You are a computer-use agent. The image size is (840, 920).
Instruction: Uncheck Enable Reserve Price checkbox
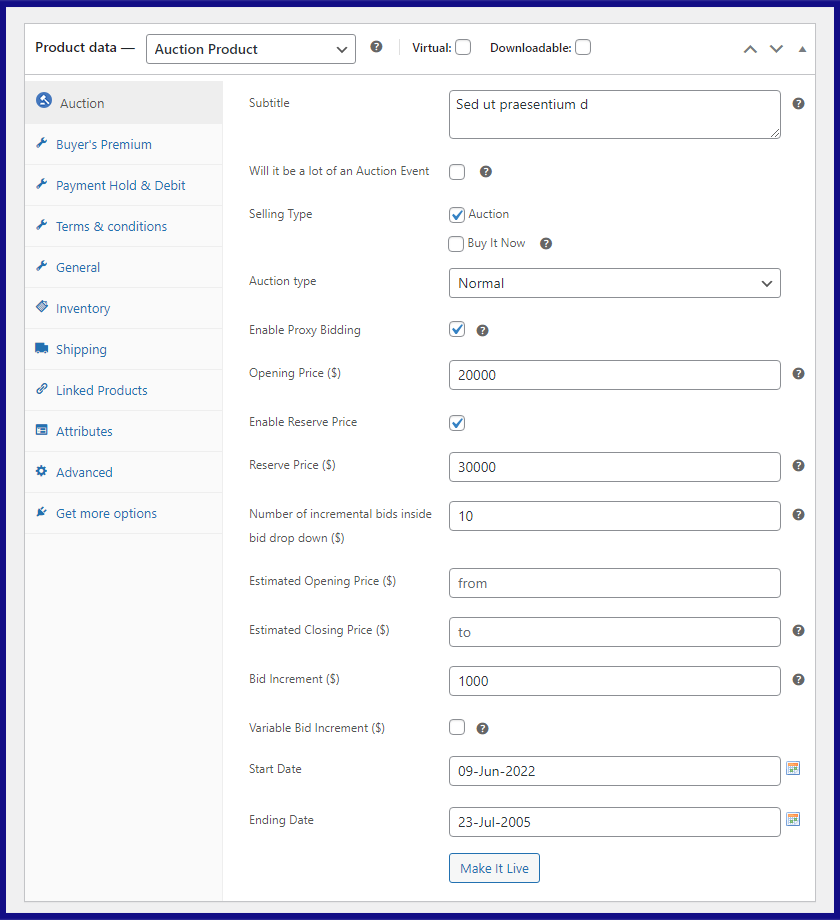coord(457,422)
